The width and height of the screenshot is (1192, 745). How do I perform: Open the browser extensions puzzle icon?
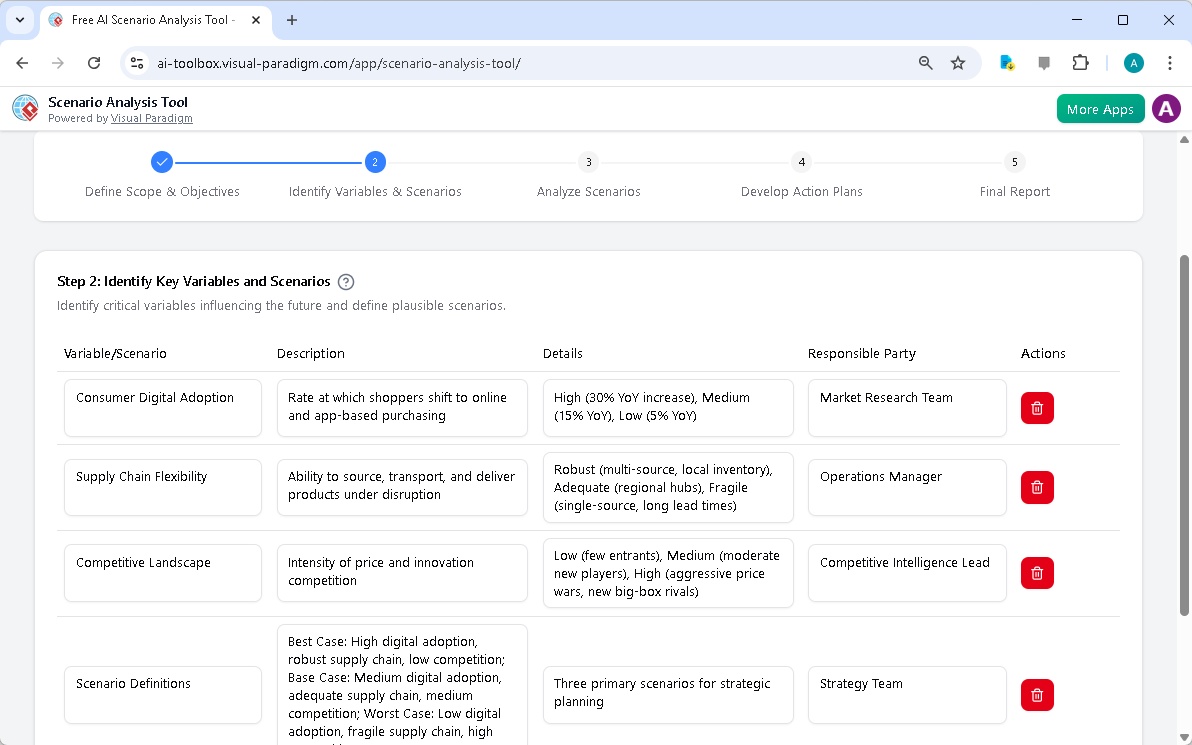click(x=1080, y=62)
